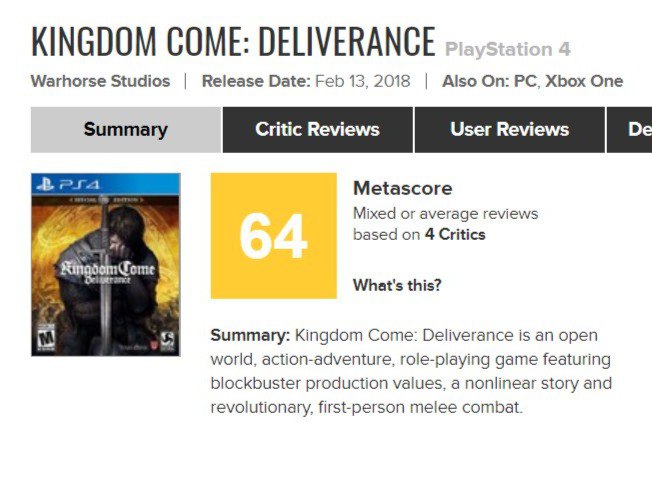Image resolution: width=652 pixels, height=479 pixels.
Task: Click the Kingdom Come logo on the box art
Action: point(107,271)
